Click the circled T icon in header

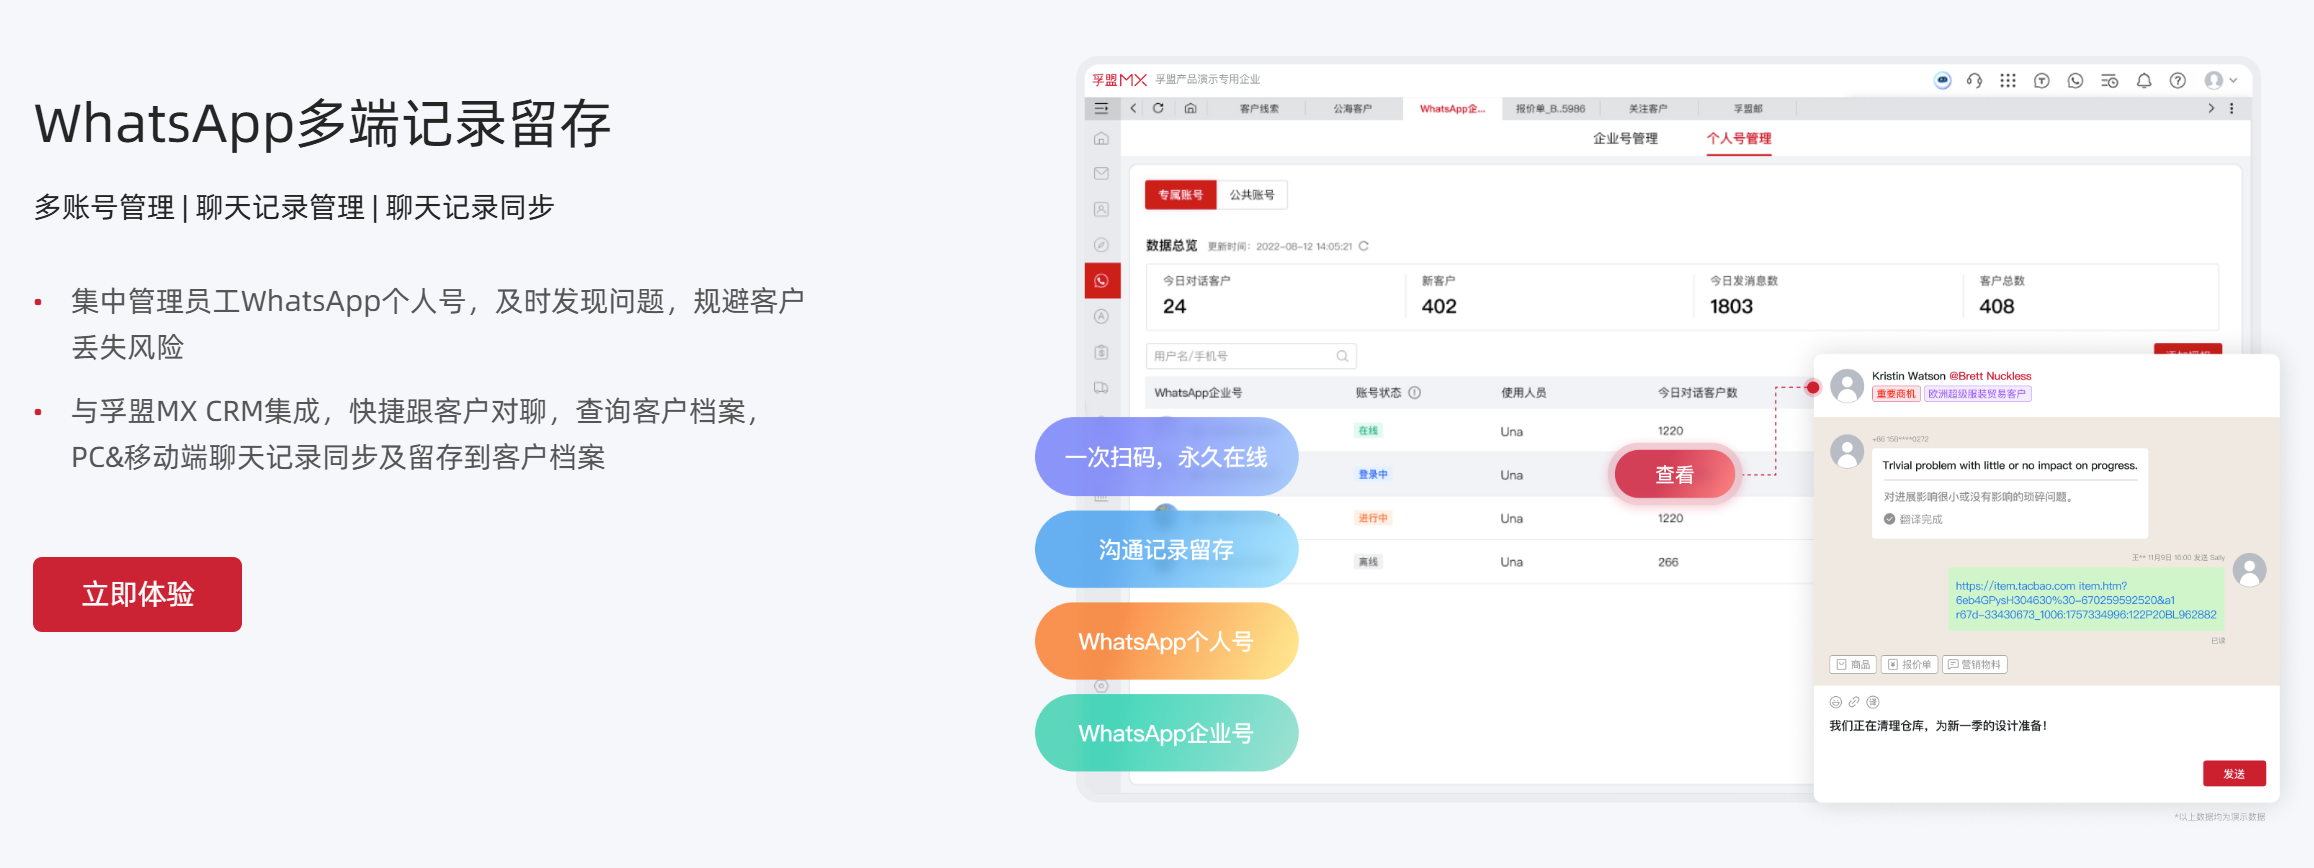(x=2041, y=80)
